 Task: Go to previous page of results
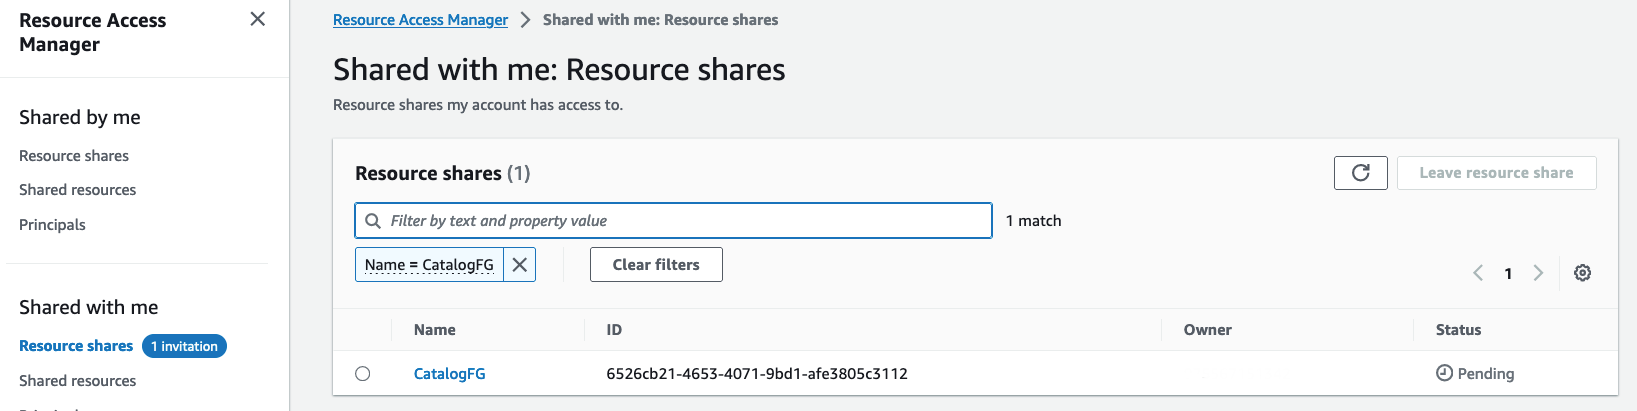click(x=1478, y=273)
